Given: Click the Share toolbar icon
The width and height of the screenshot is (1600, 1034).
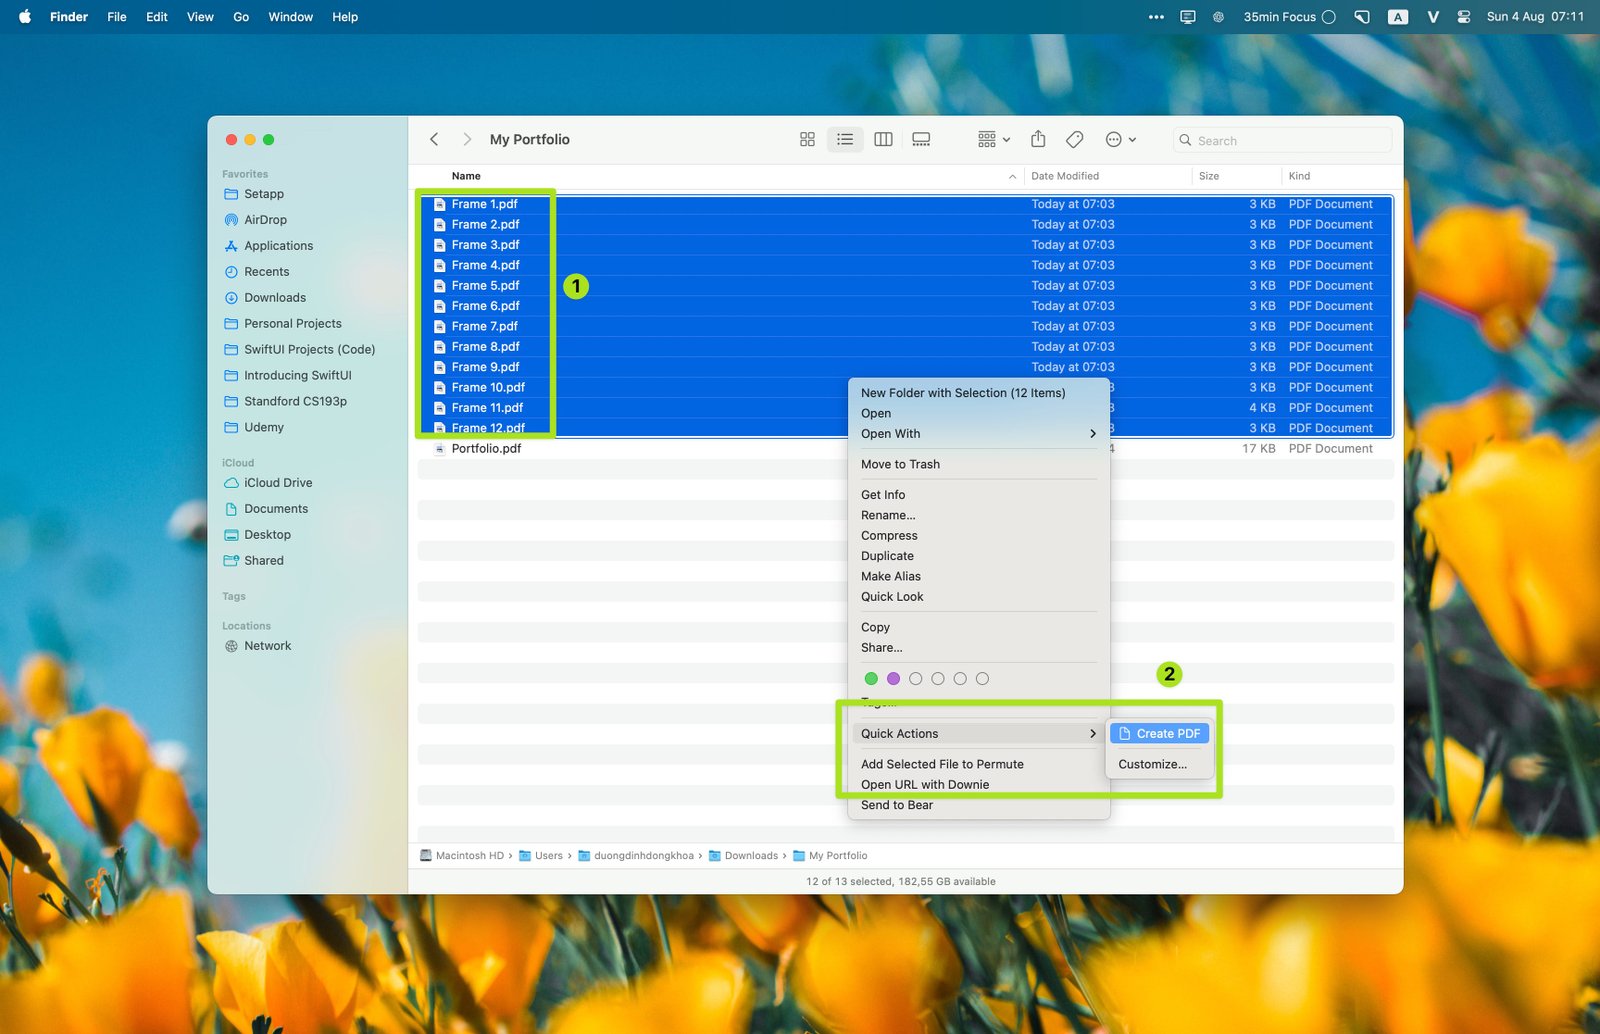Looking at the screenshot, I should 1038,140.
